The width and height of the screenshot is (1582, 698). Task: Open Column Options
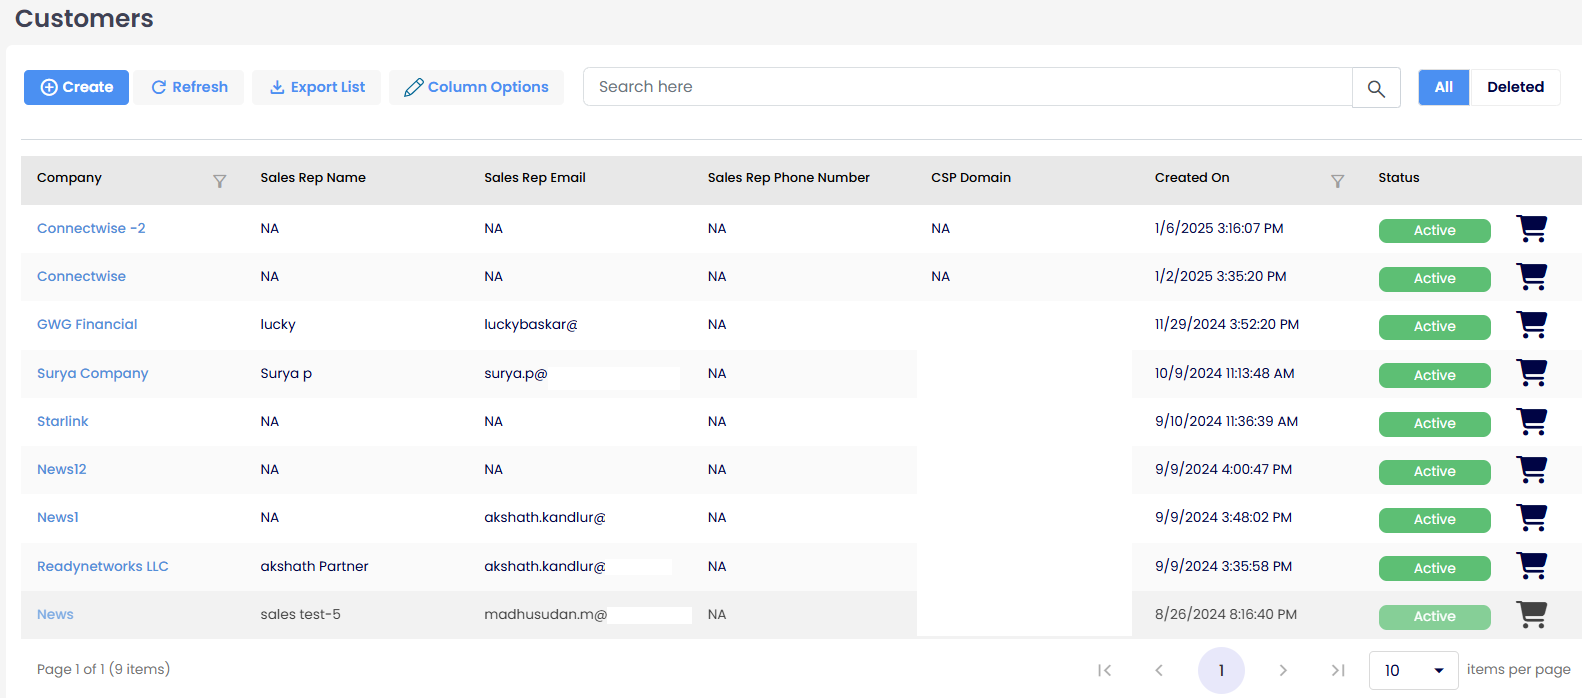[476, 87]
